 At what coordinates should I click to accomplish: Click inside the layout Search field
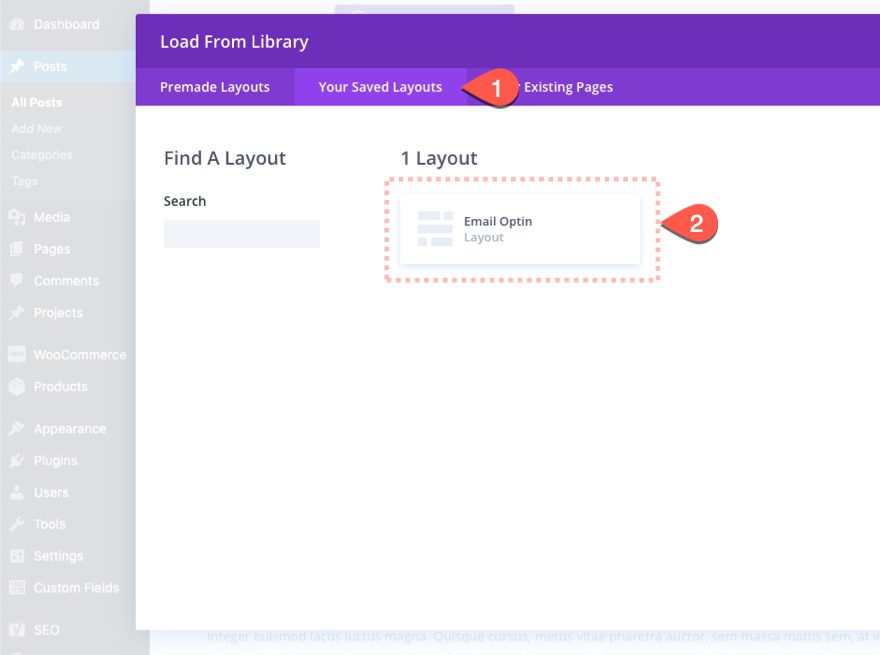coord(241,233)
